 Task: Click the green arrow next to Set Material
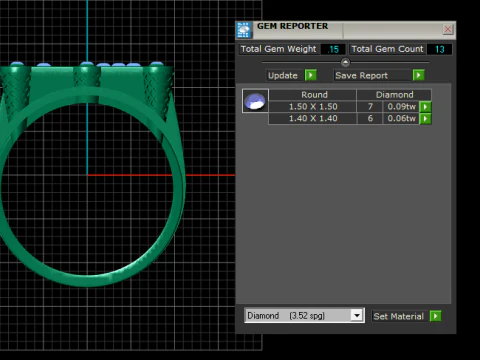tap(436, 316)
